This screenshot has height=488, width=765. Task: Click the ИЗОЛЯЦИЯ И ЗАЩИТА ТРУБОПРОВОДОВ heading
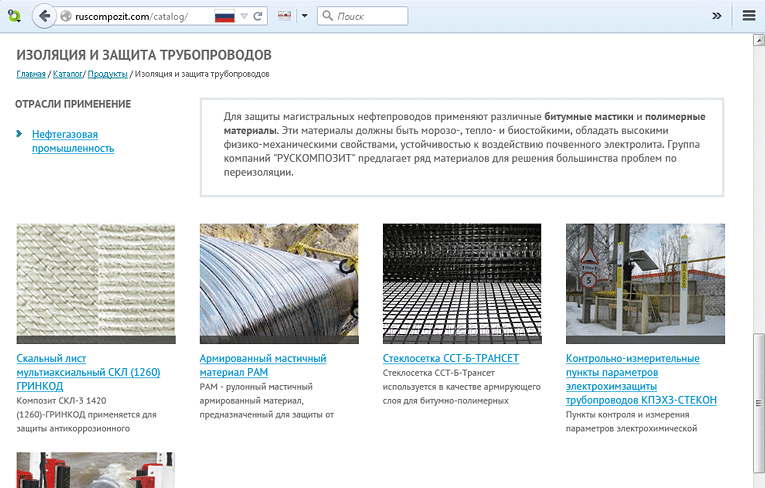tap(144, 55)
